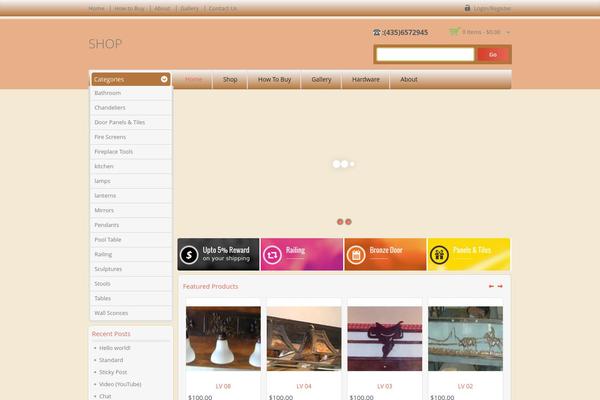Open the Stools category

click(x=131, y=284)
